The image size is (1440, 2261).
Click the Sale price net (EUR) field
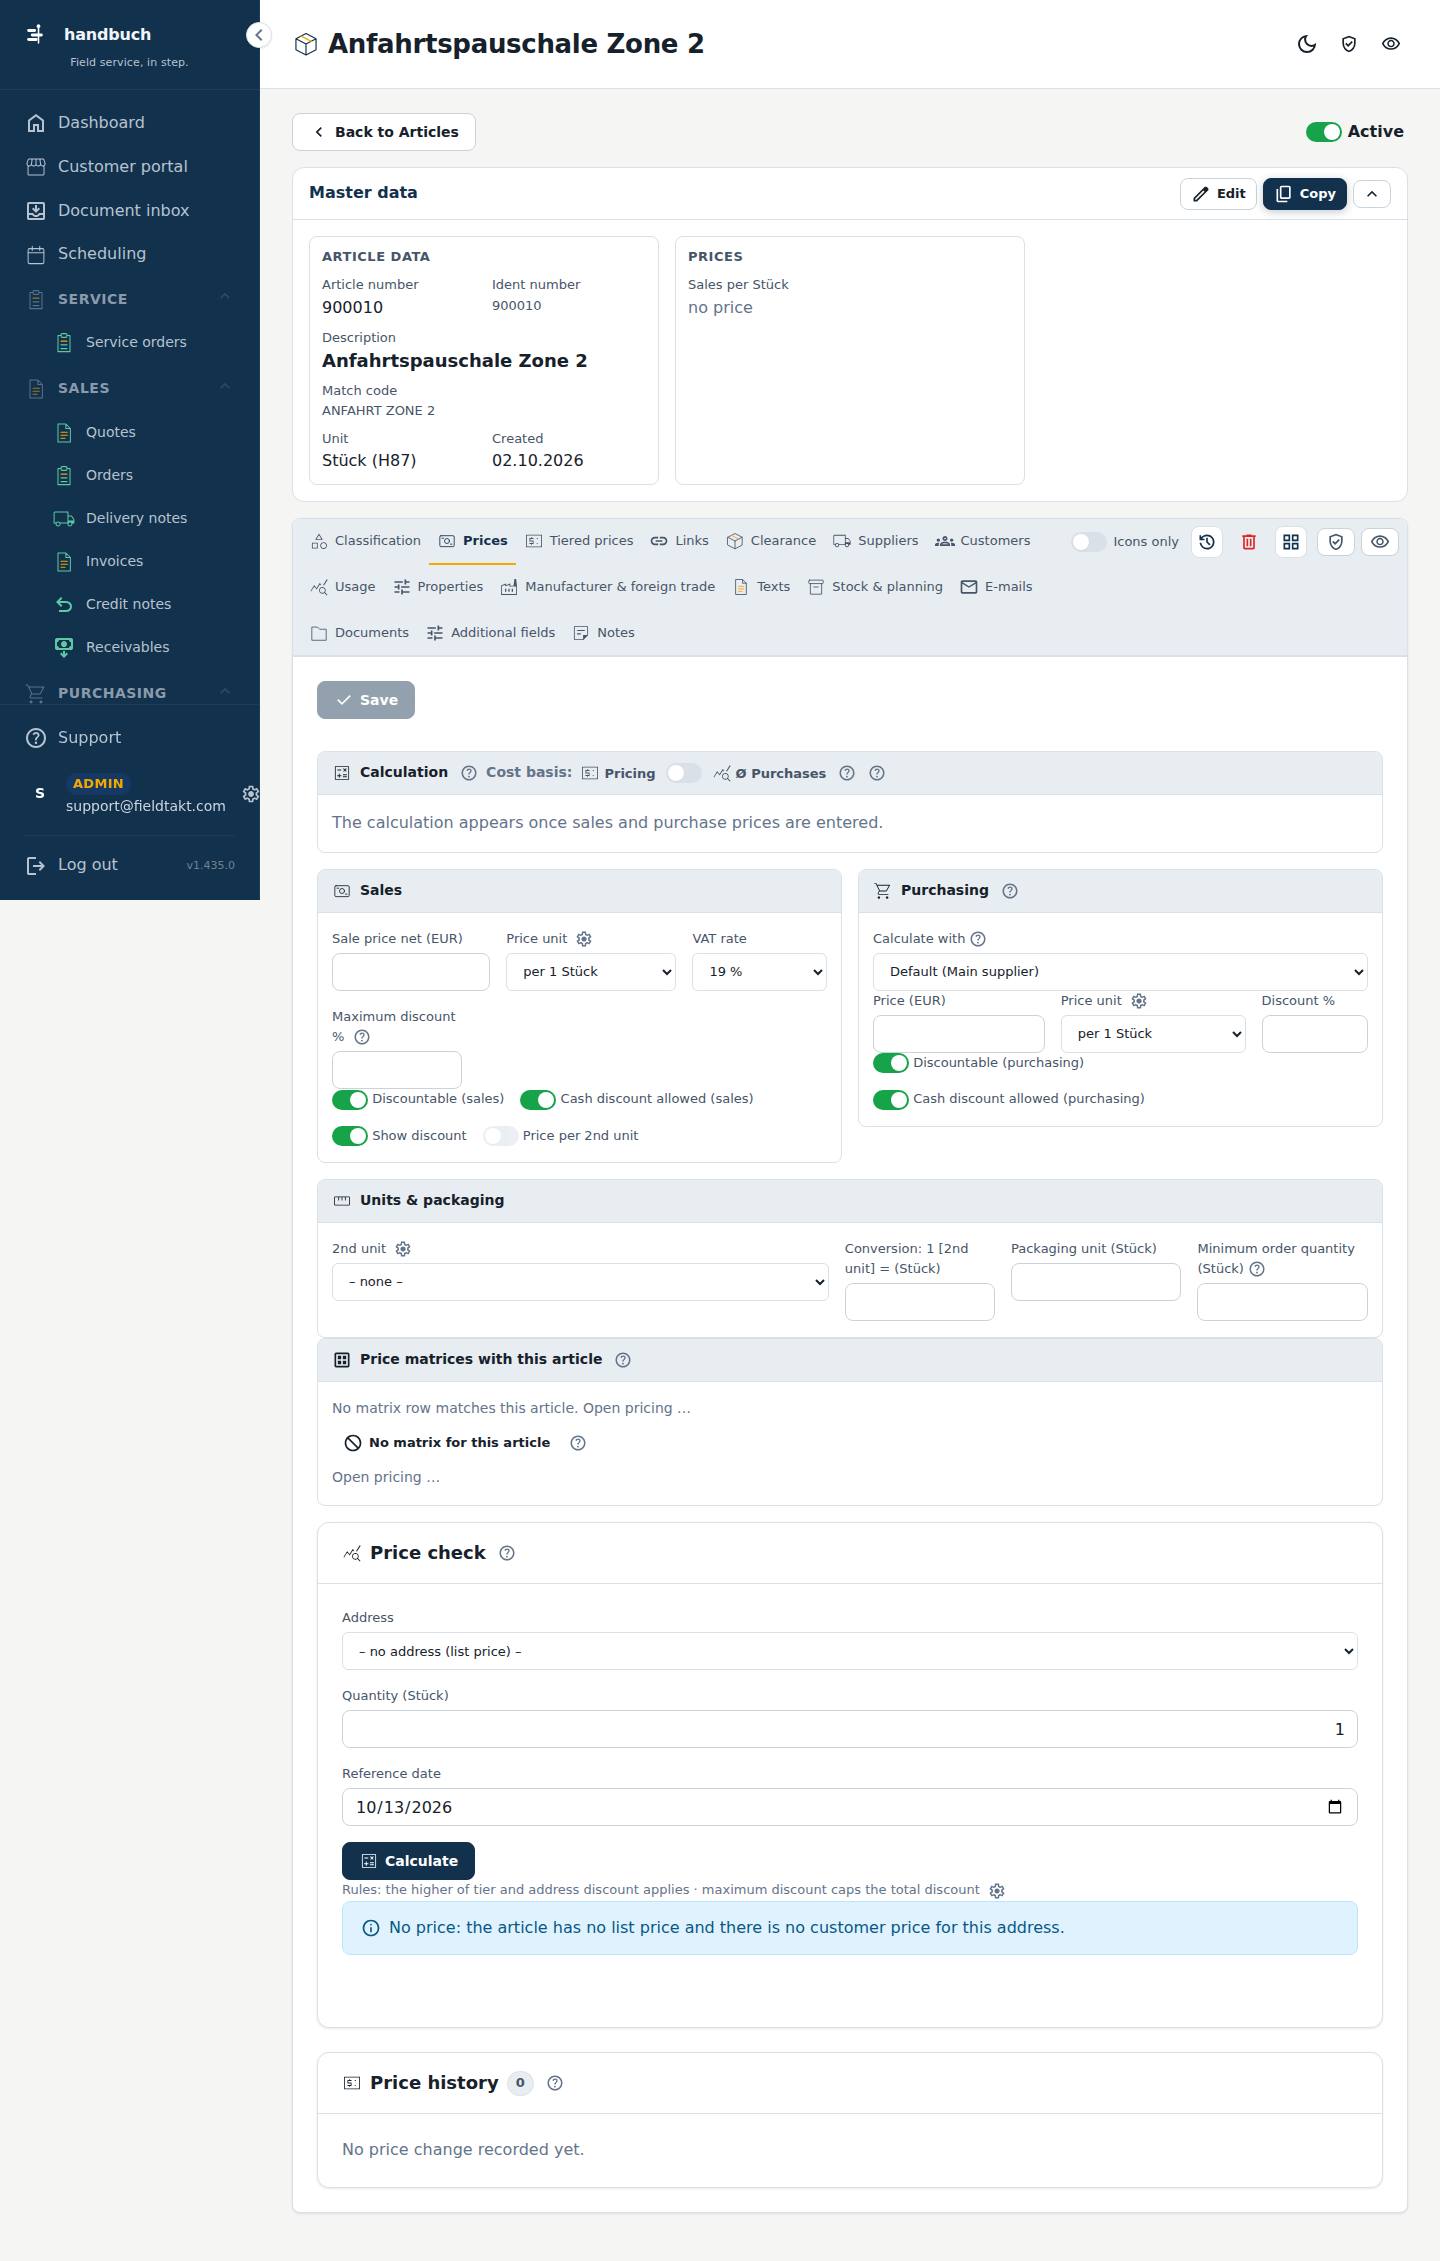coord(411,972)
